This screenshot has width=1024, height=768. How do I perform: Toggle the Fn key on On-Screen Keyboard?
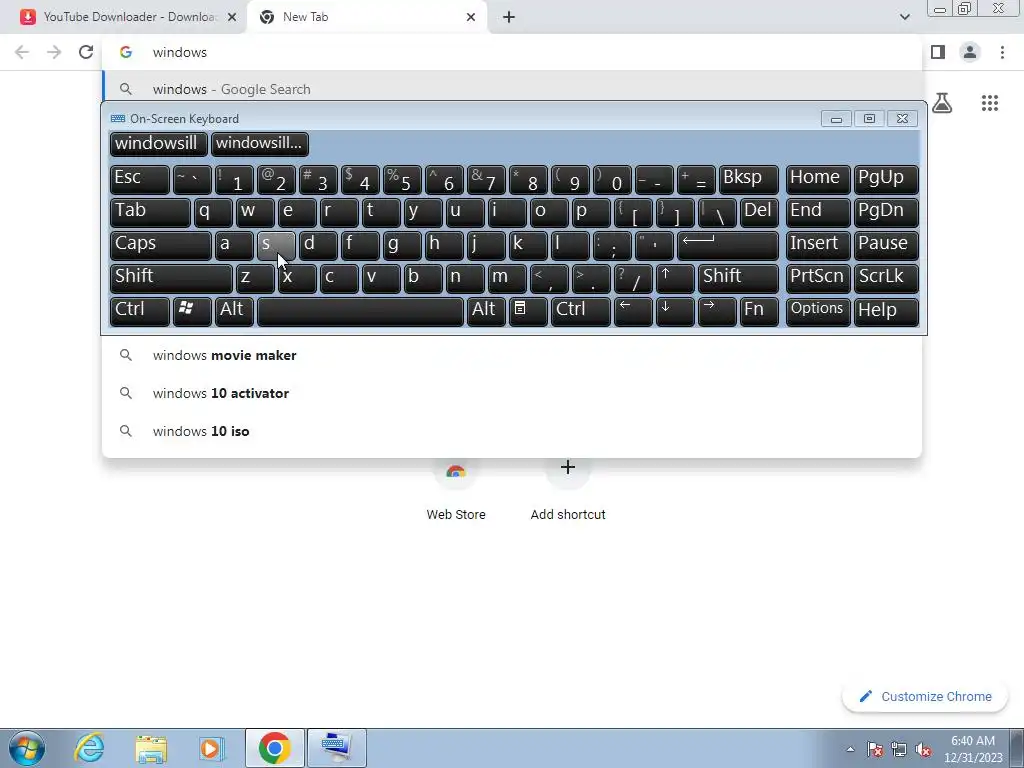point(760,312)
